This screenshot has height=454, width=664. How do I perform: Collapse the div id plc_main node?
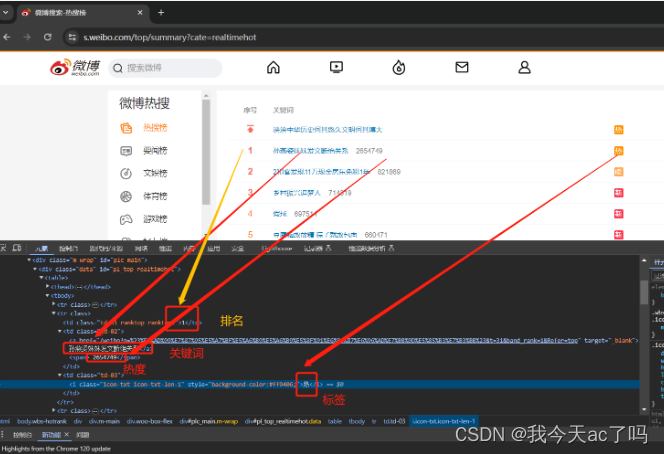tap(29, 260)
